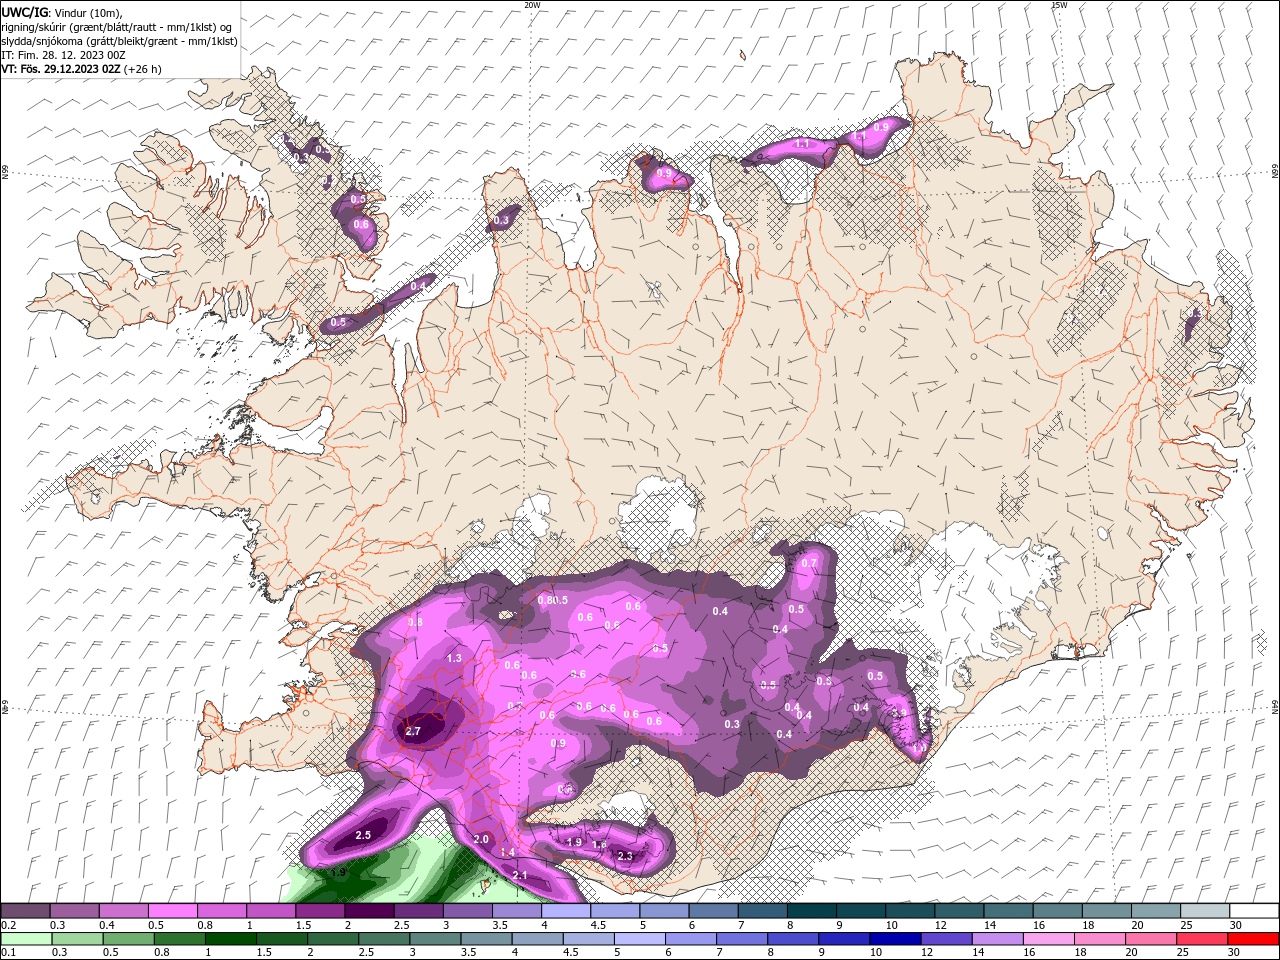Click the upper legend swatch for 3–3.5 mm
Screen dimensions: 1280x960
[467, 911]
